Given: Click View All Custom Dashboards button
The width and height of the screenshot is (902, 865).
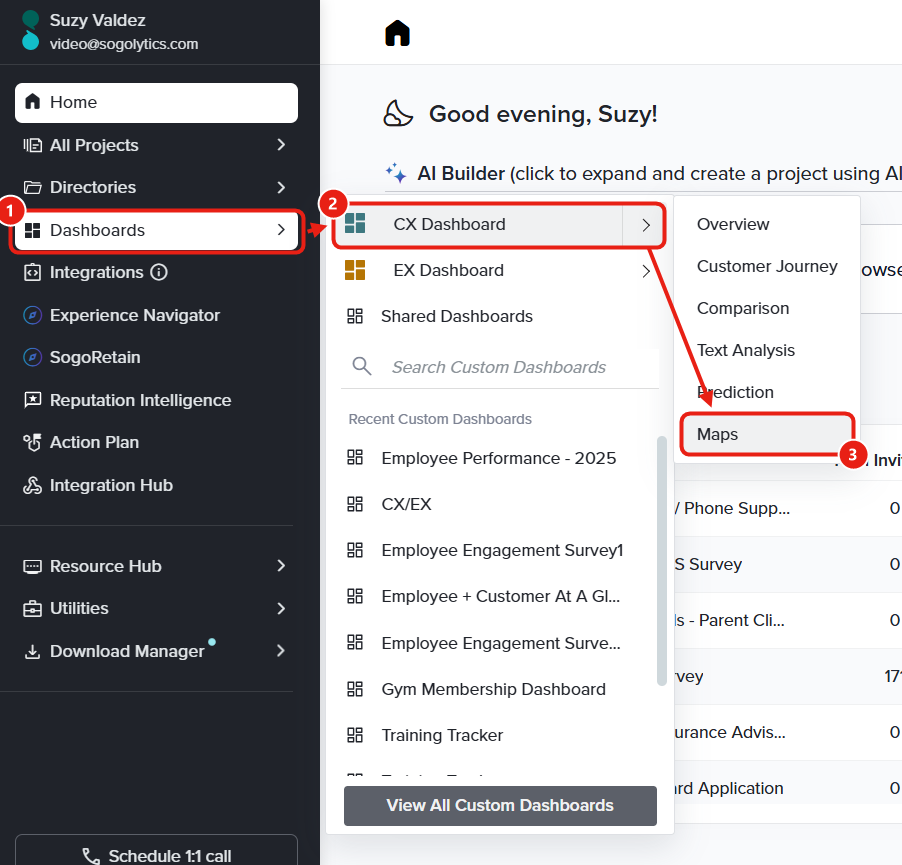Looking at the screenshot, I should coord(500,805).
